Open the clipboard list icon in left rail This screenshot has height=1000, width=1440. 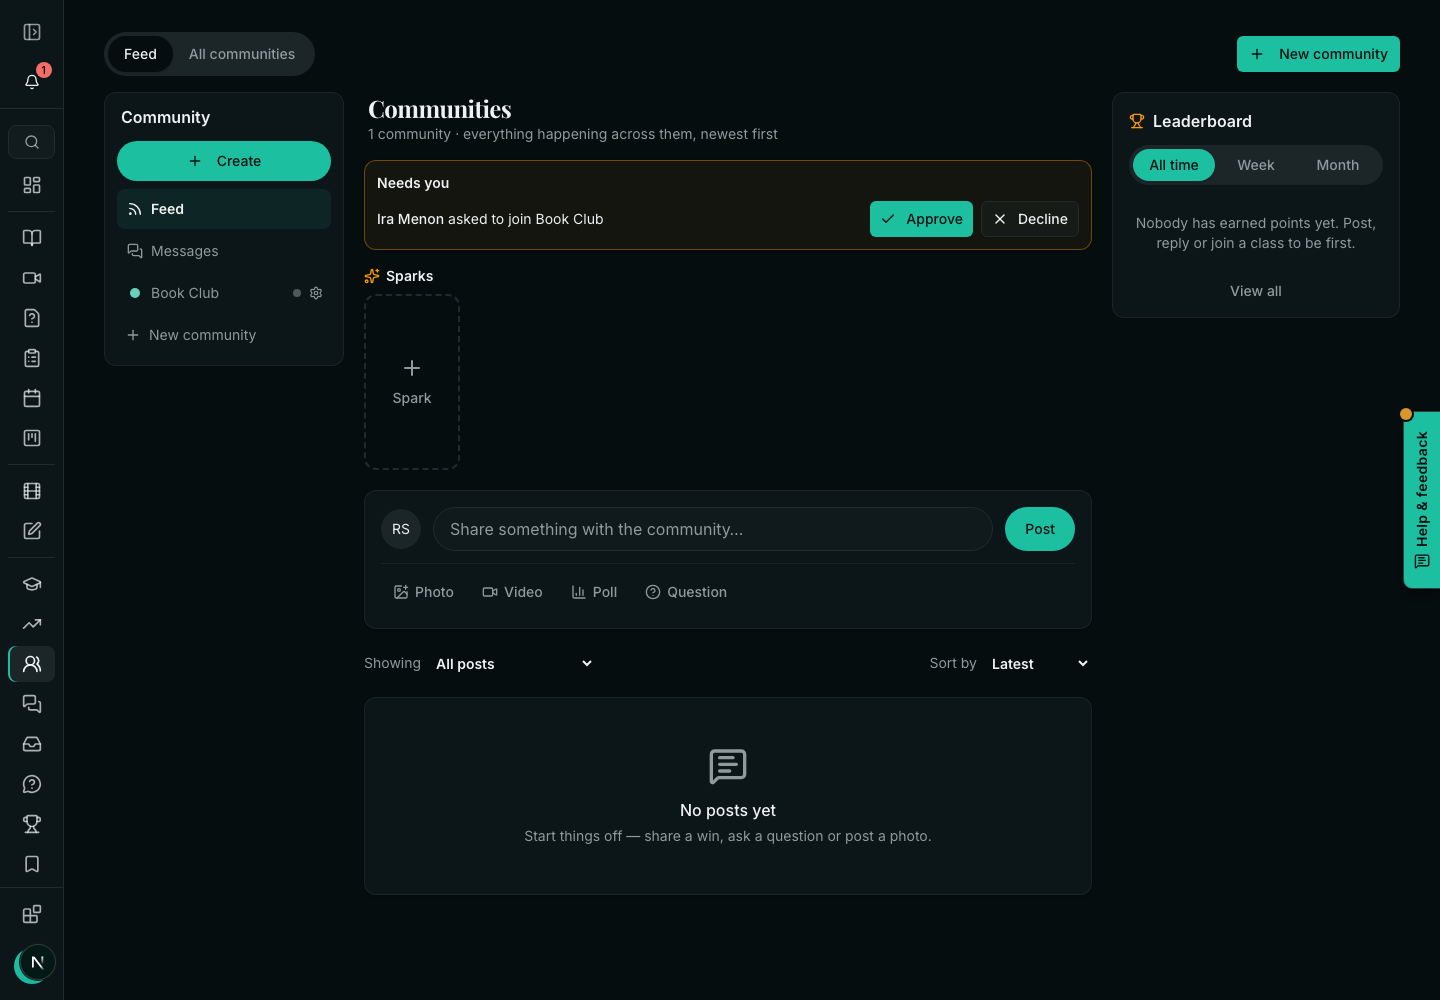32,358
